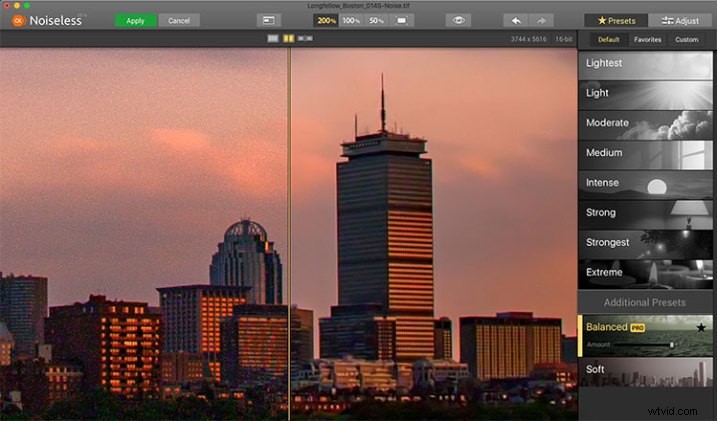
Task: Select the Balanced PRO preset
Action: tap(645, 335)
